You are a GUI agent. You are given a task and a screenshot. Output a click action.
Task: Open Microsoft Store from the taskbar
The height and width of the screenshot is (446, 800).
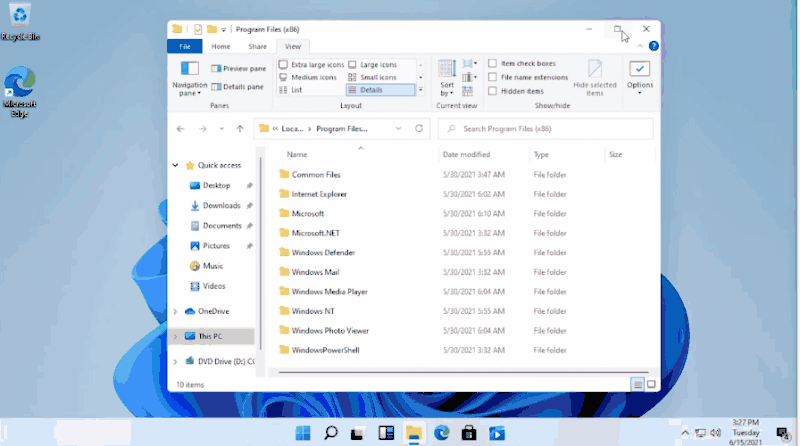(469, 433)
